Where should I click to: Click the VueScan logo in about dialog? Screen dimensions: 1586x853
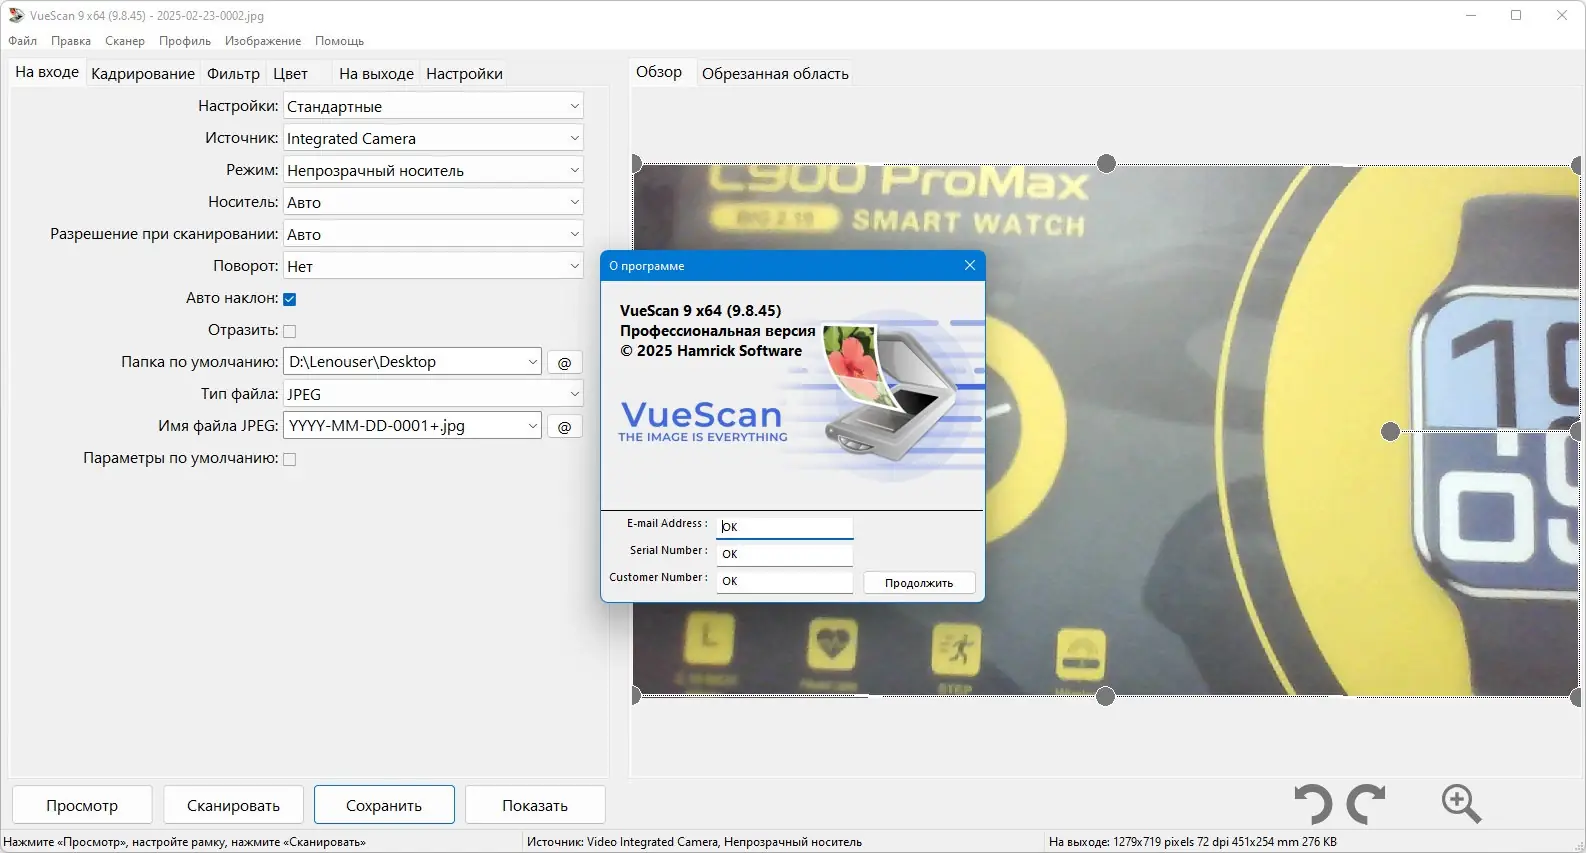pyautogui.click(x=702, y=421)
